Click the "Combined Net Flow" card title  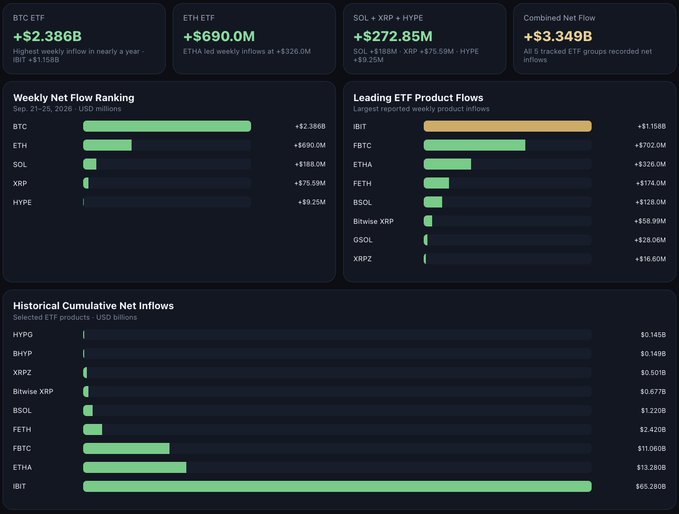tap(559, 18)
